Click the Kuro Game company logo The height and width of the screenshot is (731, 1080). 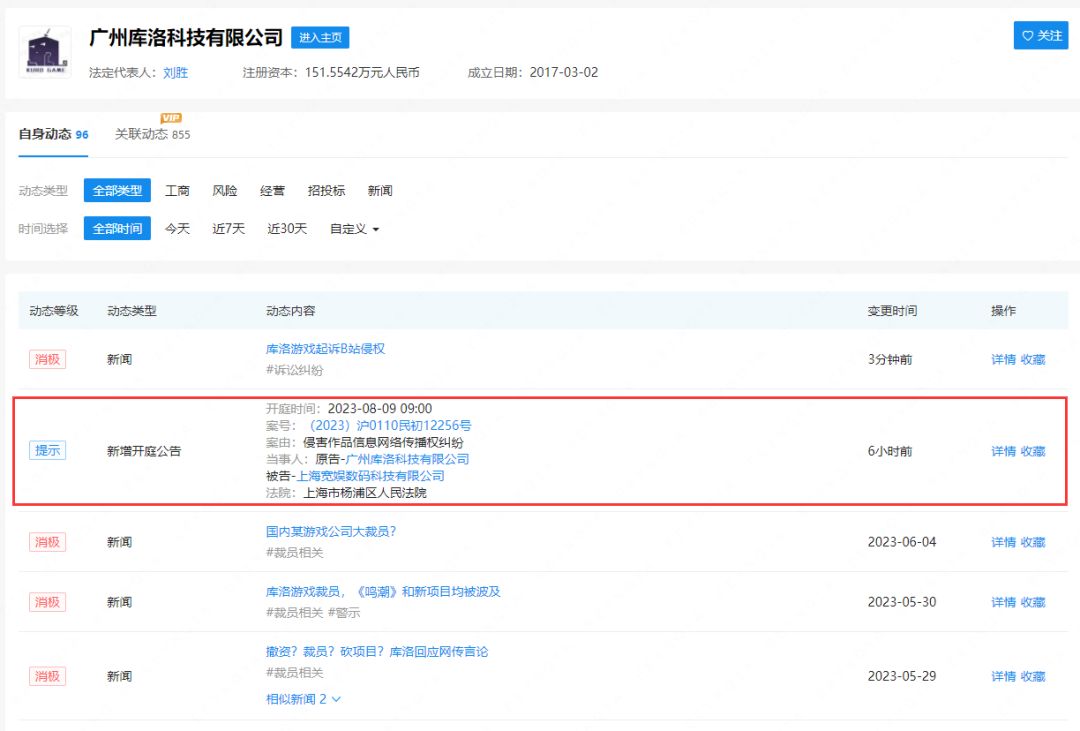coord(45,52)
